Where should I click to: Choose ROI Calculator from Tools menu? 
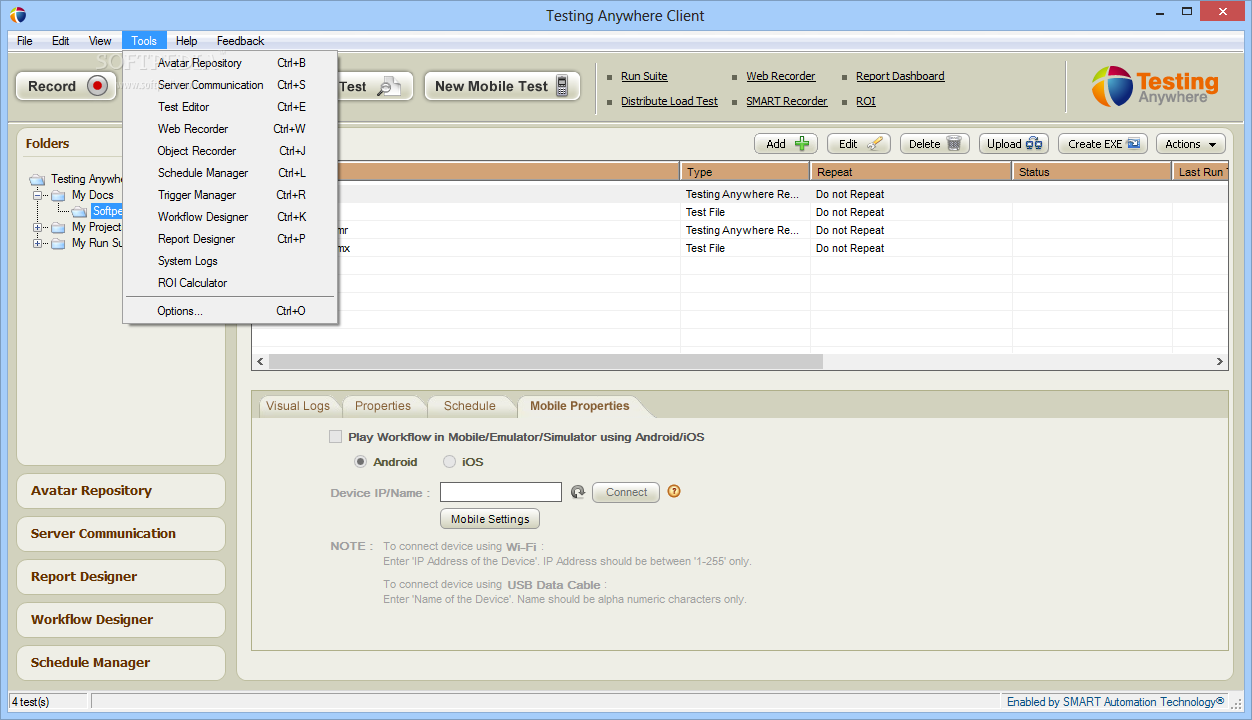(231, 283)
